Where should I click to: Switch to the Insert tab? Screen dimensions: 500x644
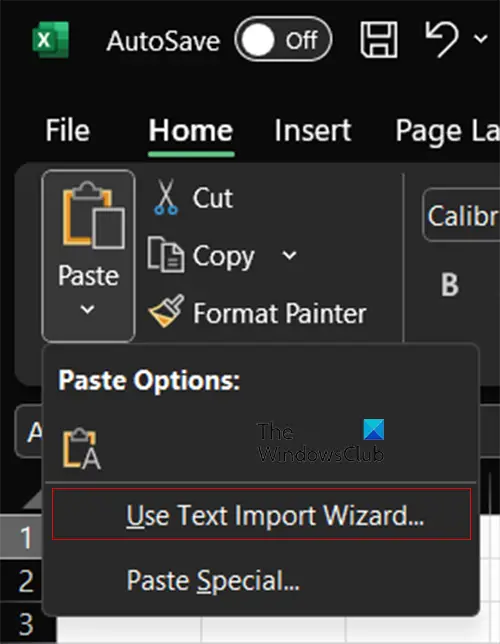point(313,131)
